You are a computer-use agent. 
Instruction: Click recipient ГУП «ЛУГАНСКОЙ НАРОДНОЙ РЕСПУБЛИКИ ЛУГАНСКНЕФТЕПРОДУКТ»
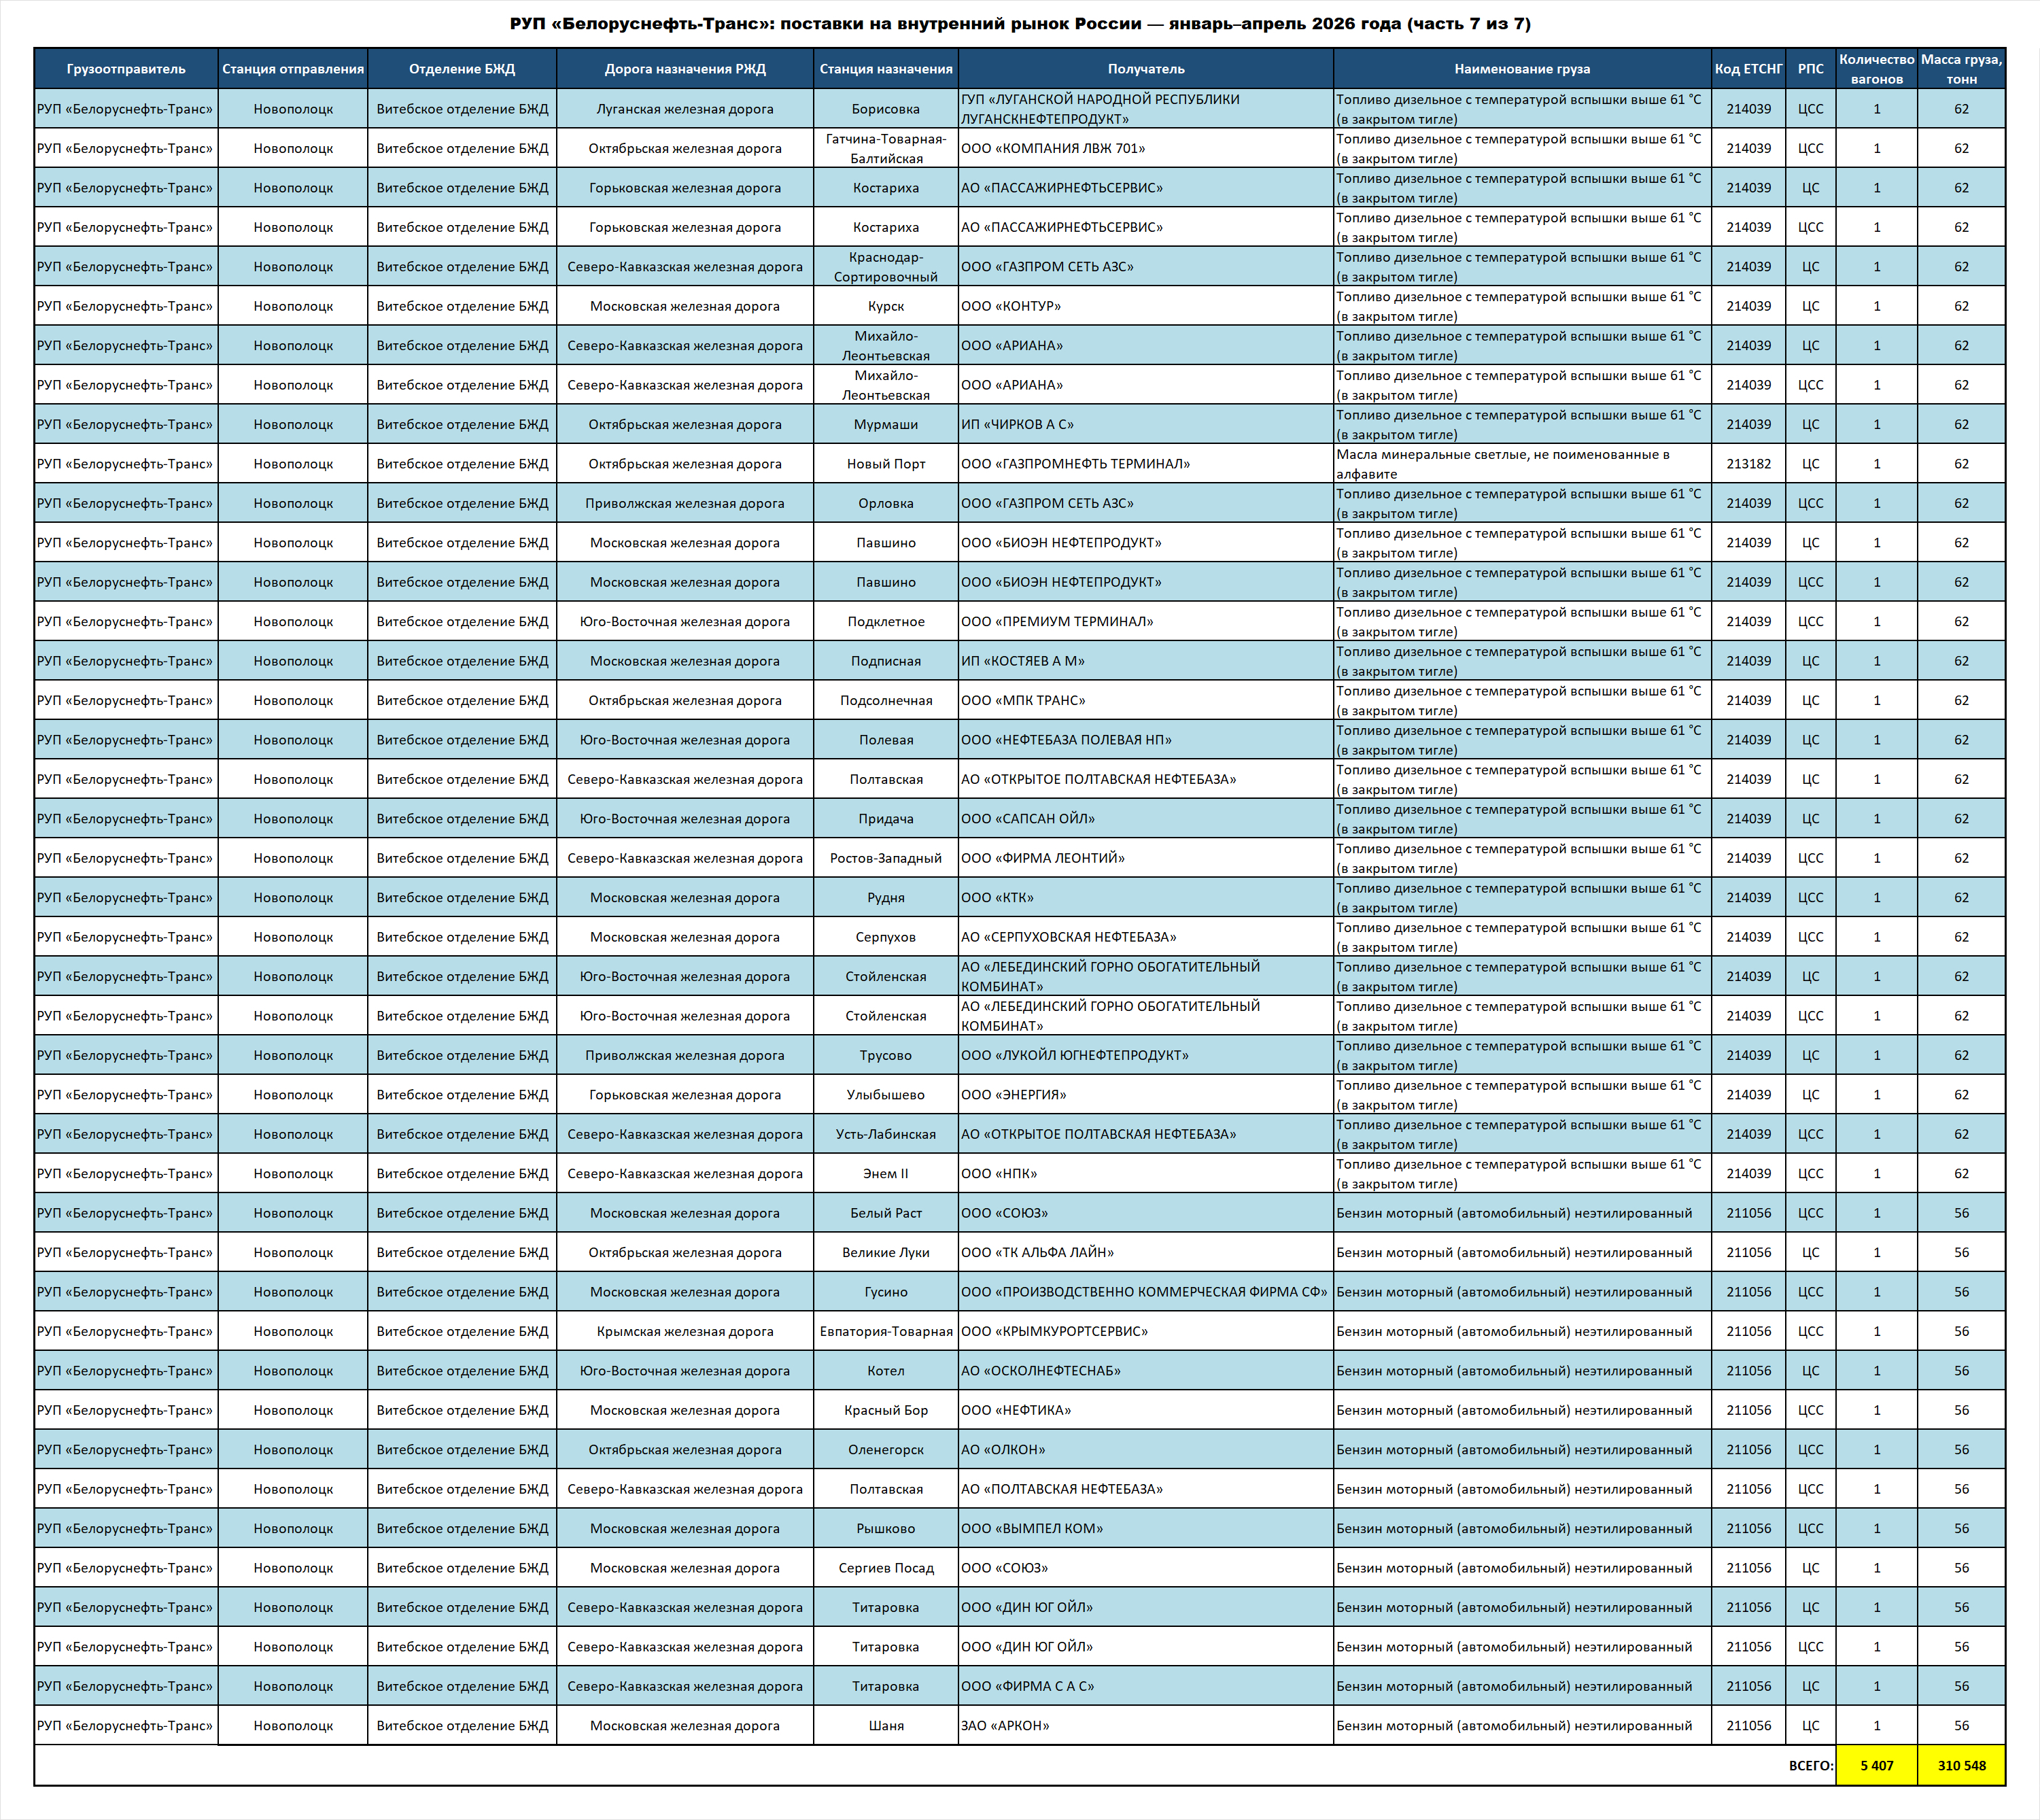1146,109
